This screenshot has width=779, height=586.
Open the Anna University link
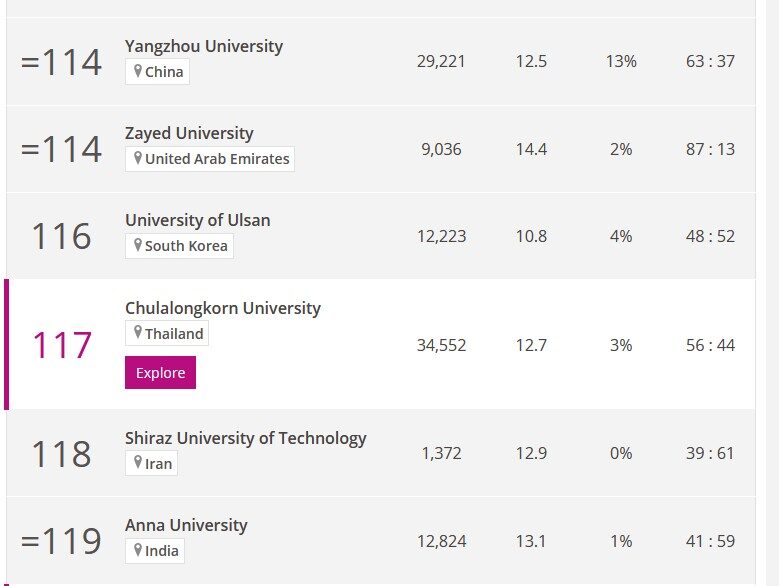click(x=186, y=525)
